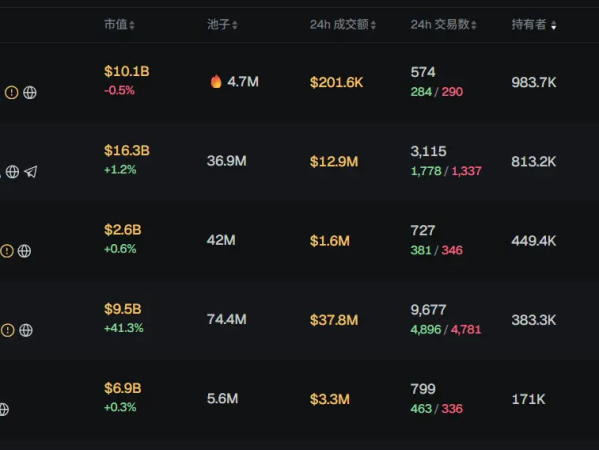Image resolution: width=599 pixels, height=450 pixels.
Task: Click buy count 284
Action: [x=421, y=92]
